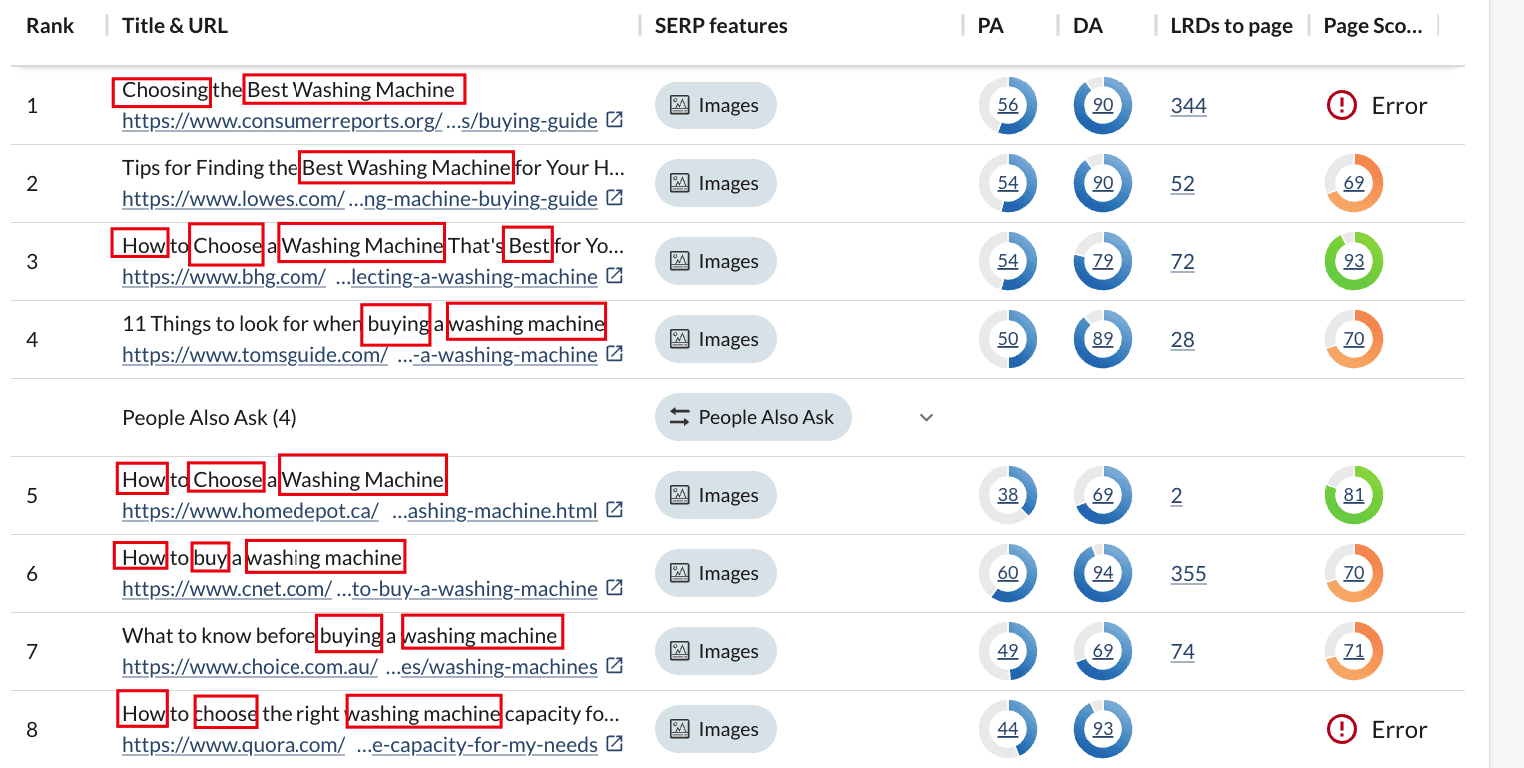Sort results by the PA column header
The height and width of the screenshot is (768, 1524).
pyautogui.click(x=990, y=25)
